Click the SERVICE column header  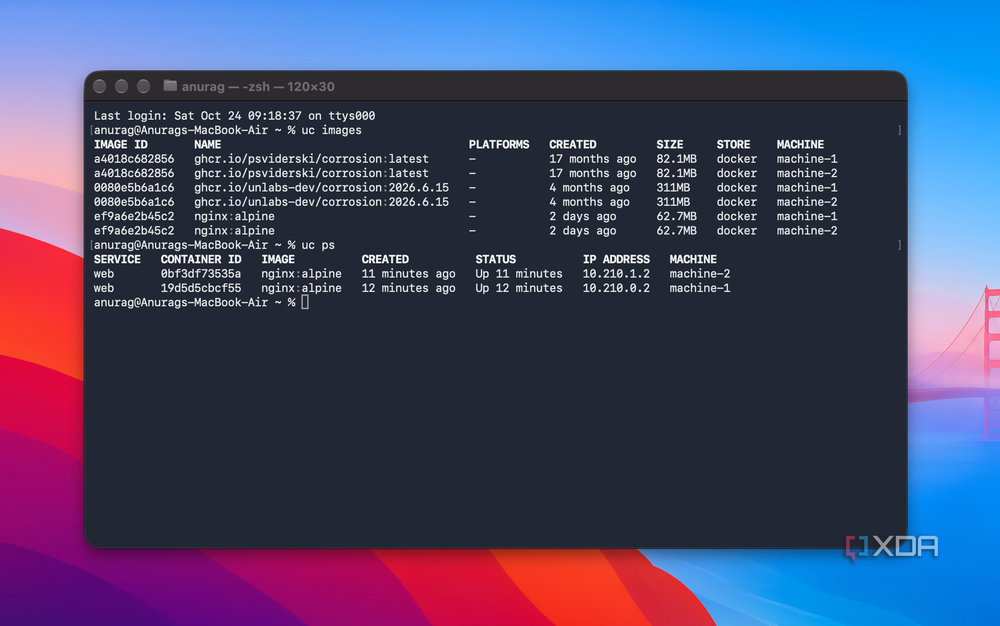coord(117,259)
